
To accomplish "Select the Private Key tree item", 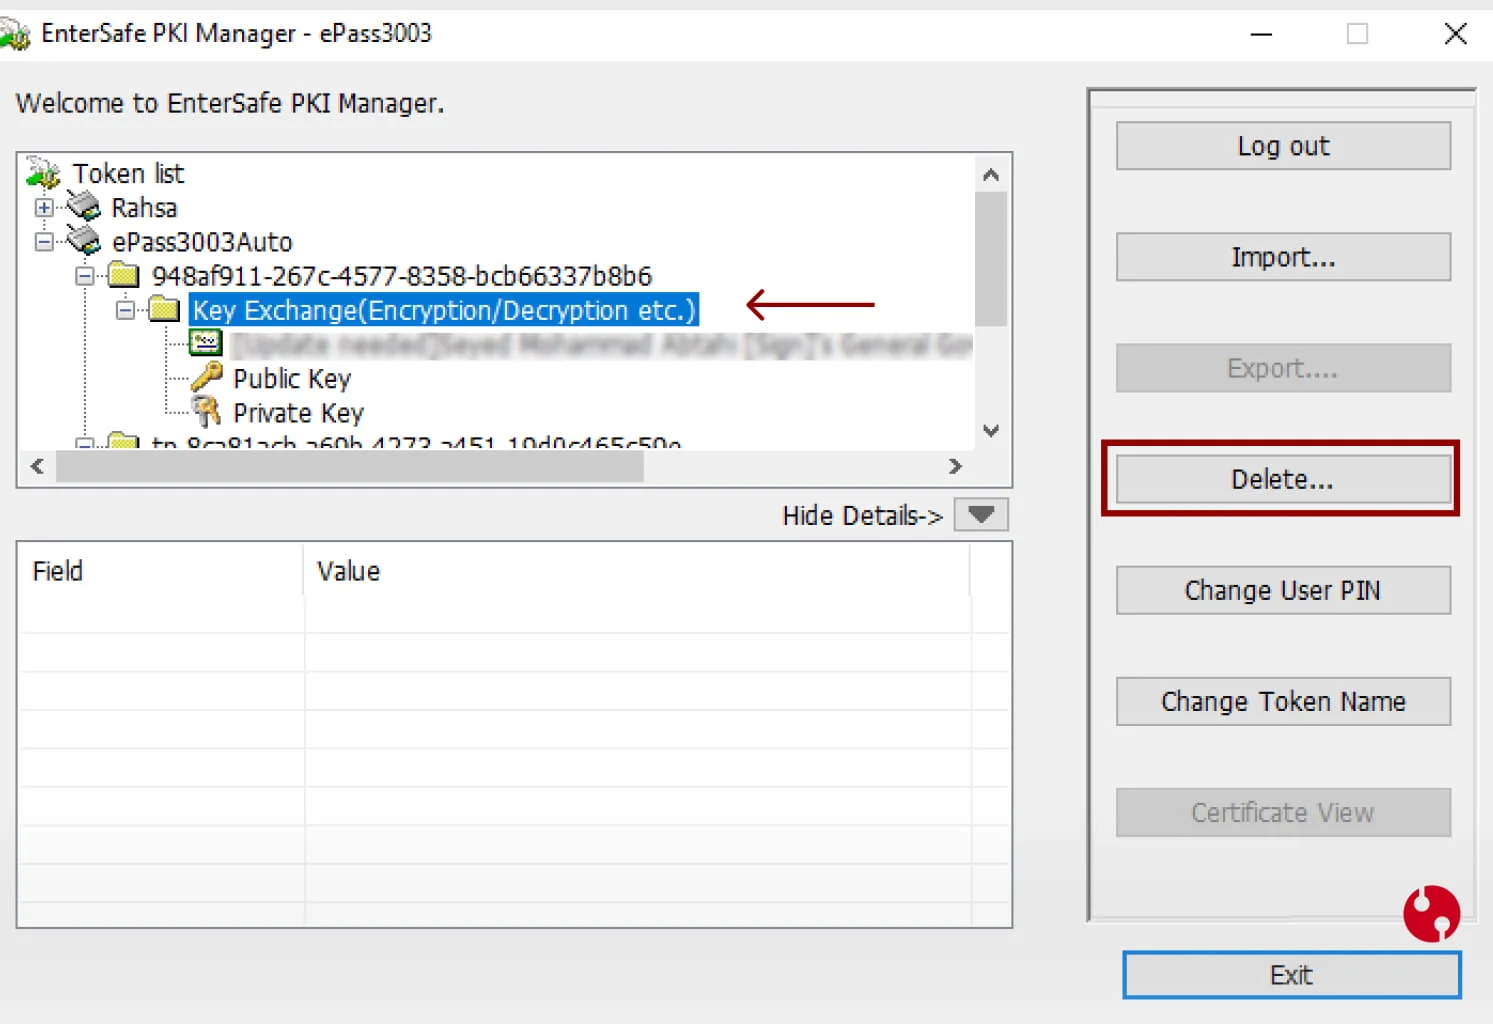I will pyautogui.click(x=298, y=413).
